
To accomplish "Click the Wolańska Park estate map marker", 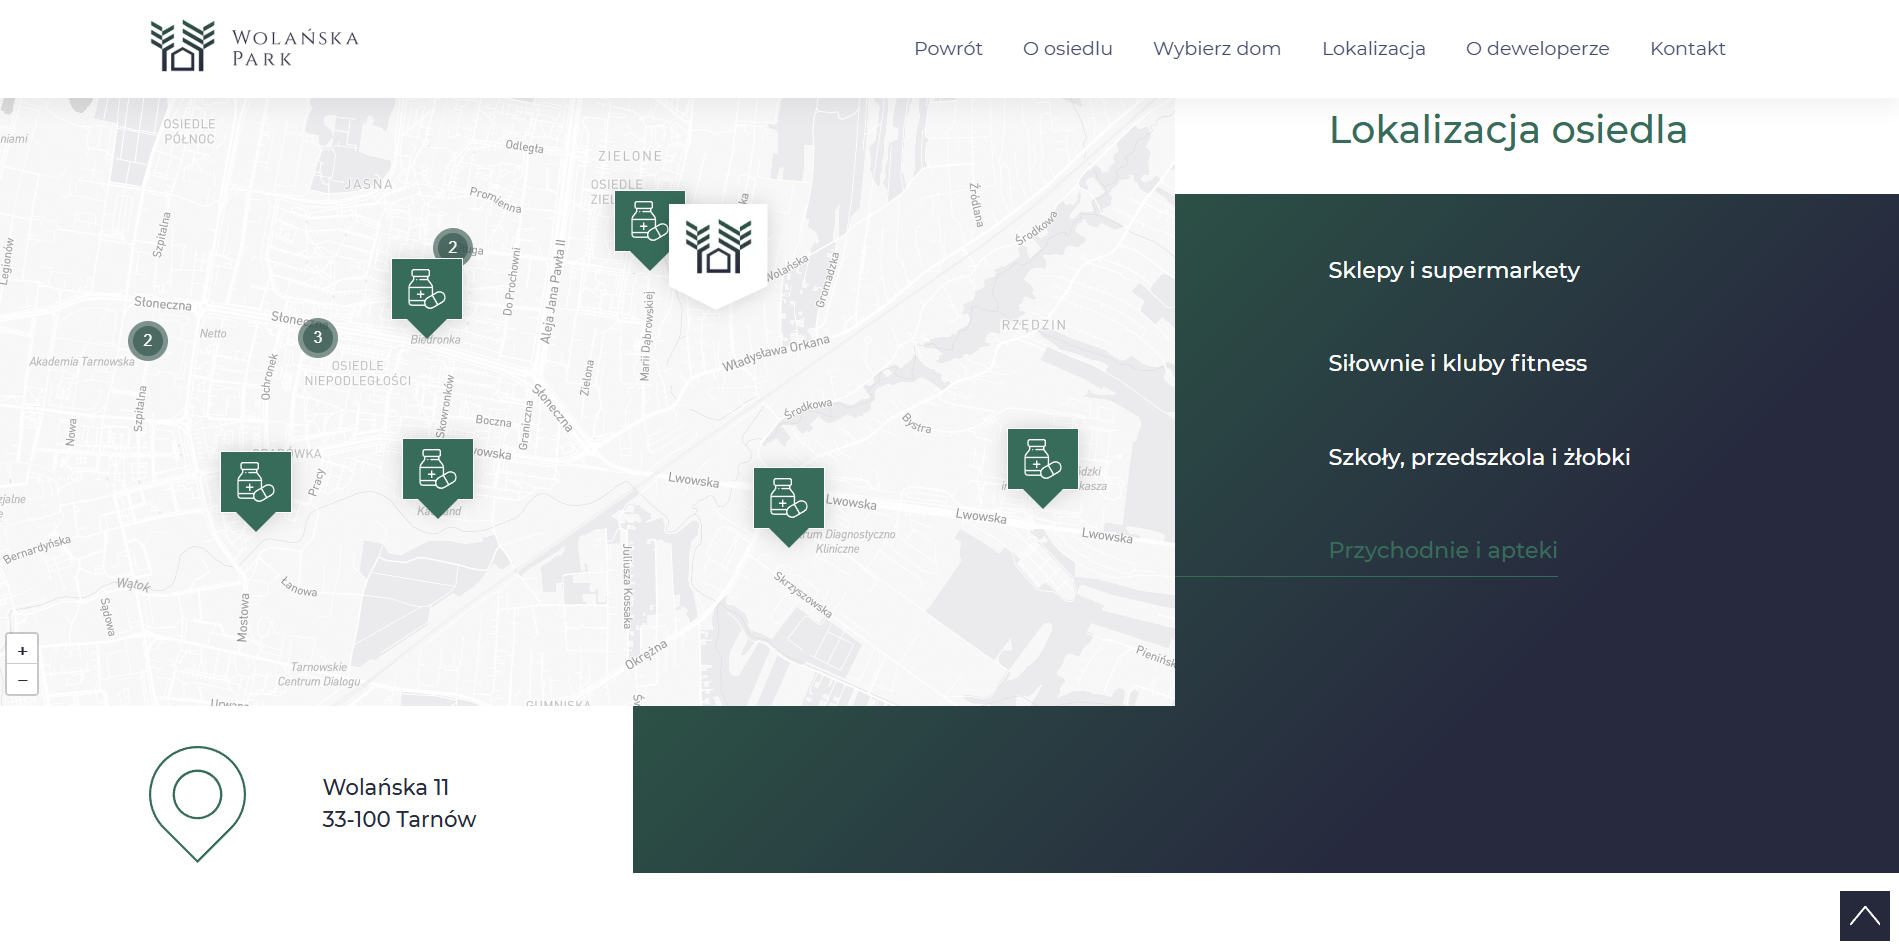I will point(718,254).
